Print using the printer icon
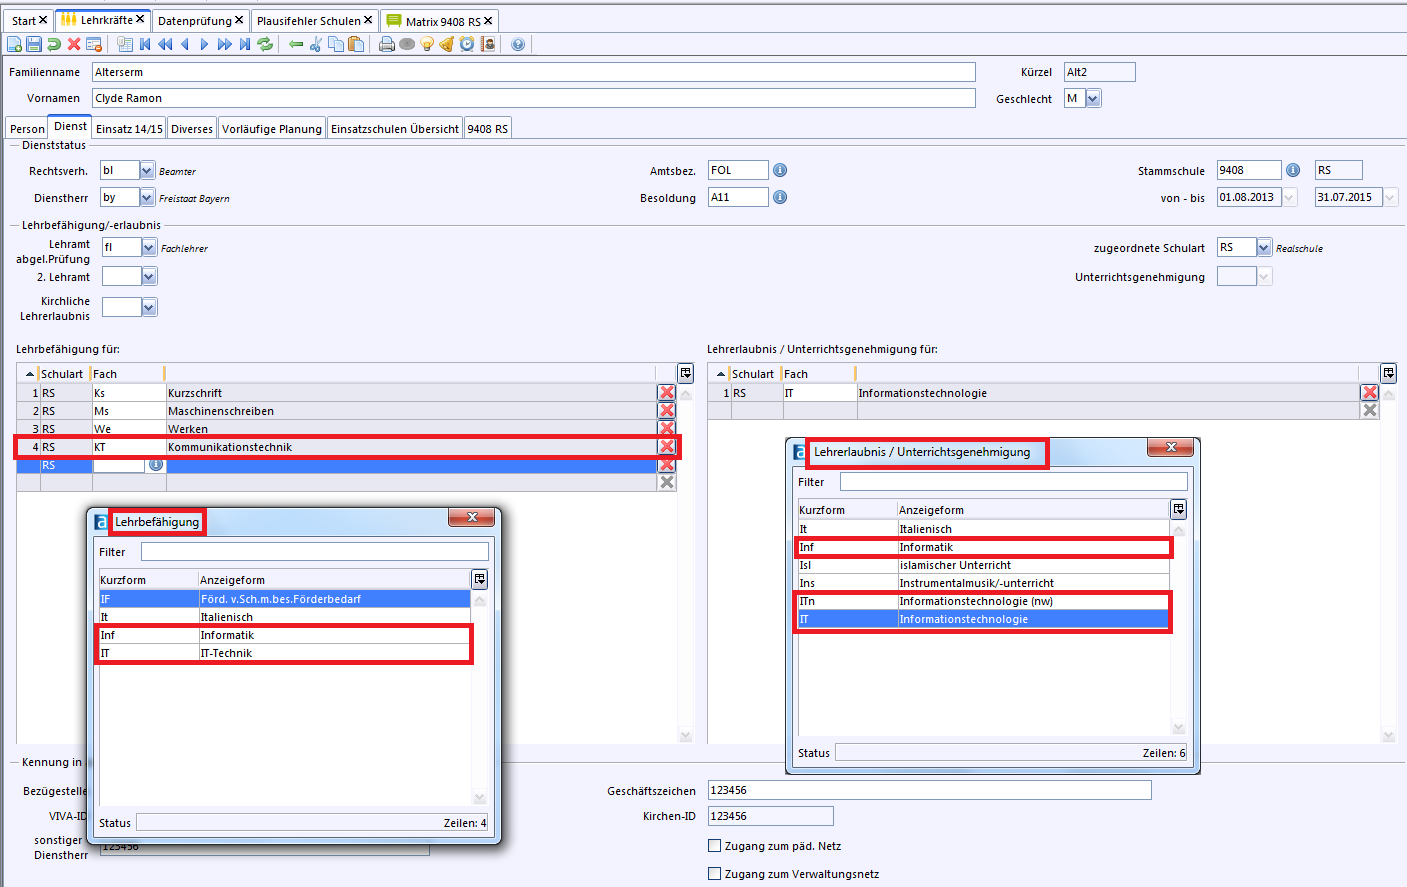 point(387,44)
